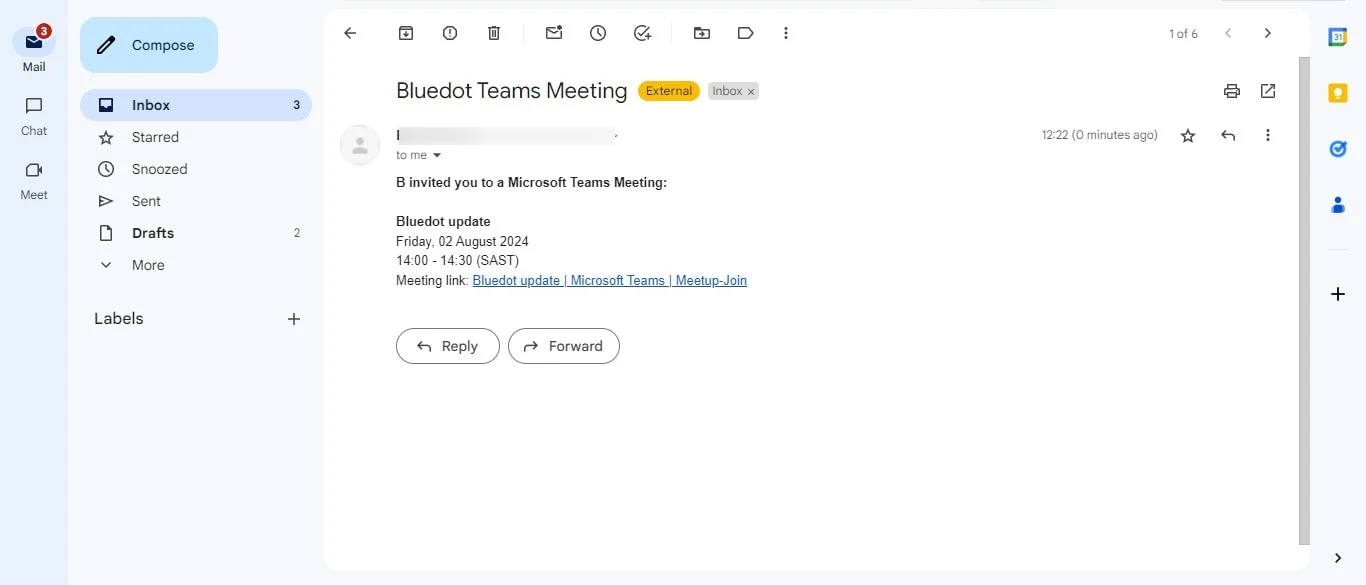The width and height of the screenshot is (1366, 585).
Task: Click the '1 of 6' counter
Action: [x=1183, y=34]
